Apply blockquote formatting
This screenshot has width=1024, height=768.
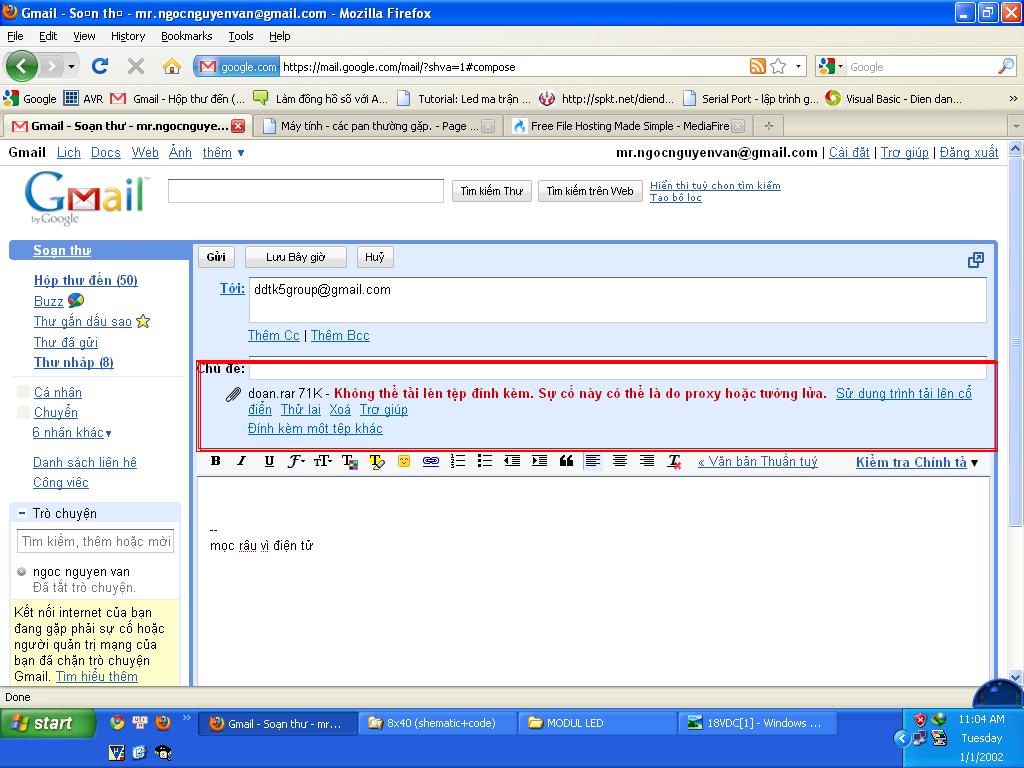(x=566, y=461)
